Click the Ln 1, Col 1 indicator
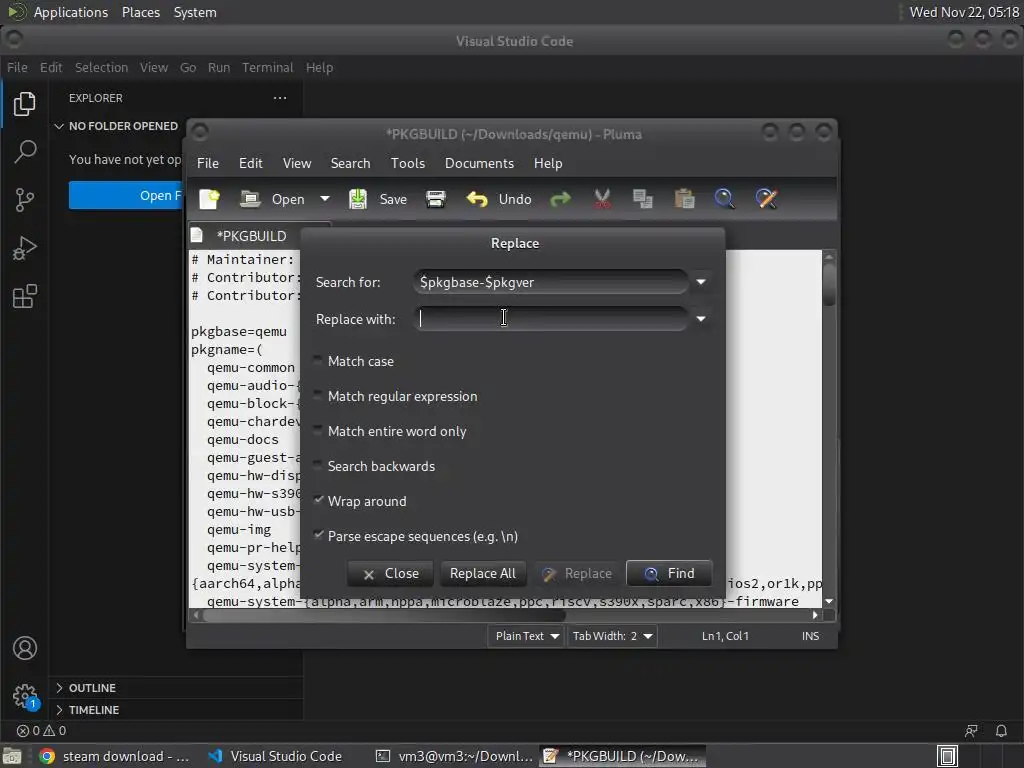 (725, 636)
